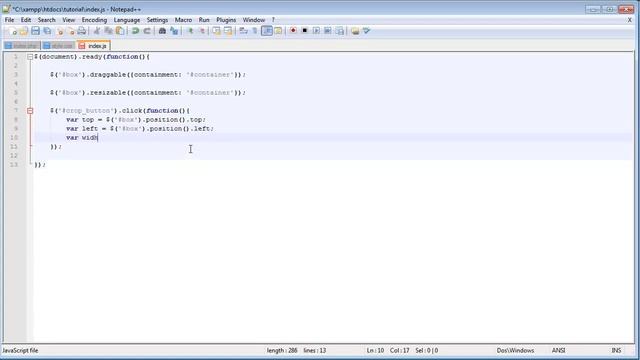The height and width of the screenshot is (360, 640).
Task: Click the yellow icon right of Indent Guide
Action: point(278,31)
